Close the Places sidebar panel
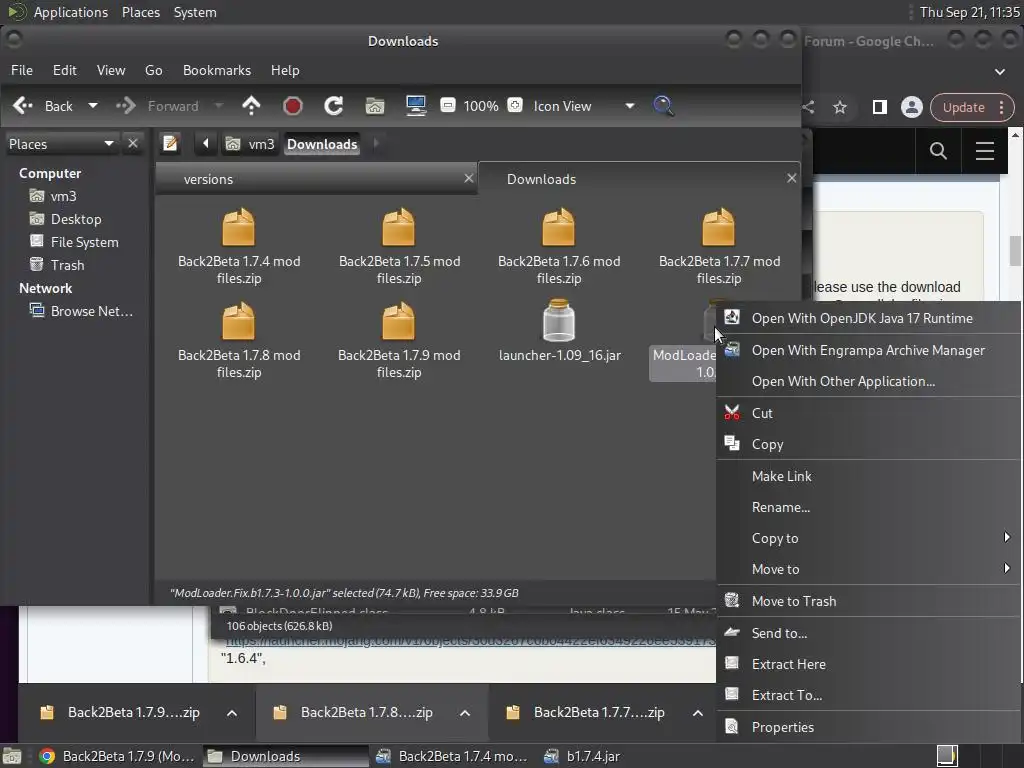This screenshot has width=1024, height=768. (133, 143)
